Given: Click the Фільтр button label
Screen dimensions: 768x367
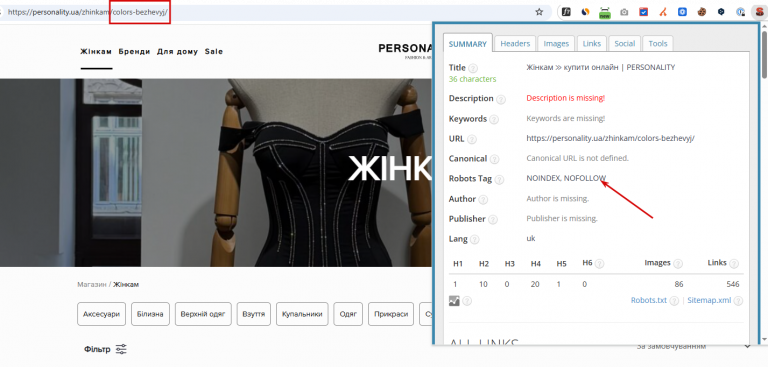Looking at the screenshot, I should point(97,349).
